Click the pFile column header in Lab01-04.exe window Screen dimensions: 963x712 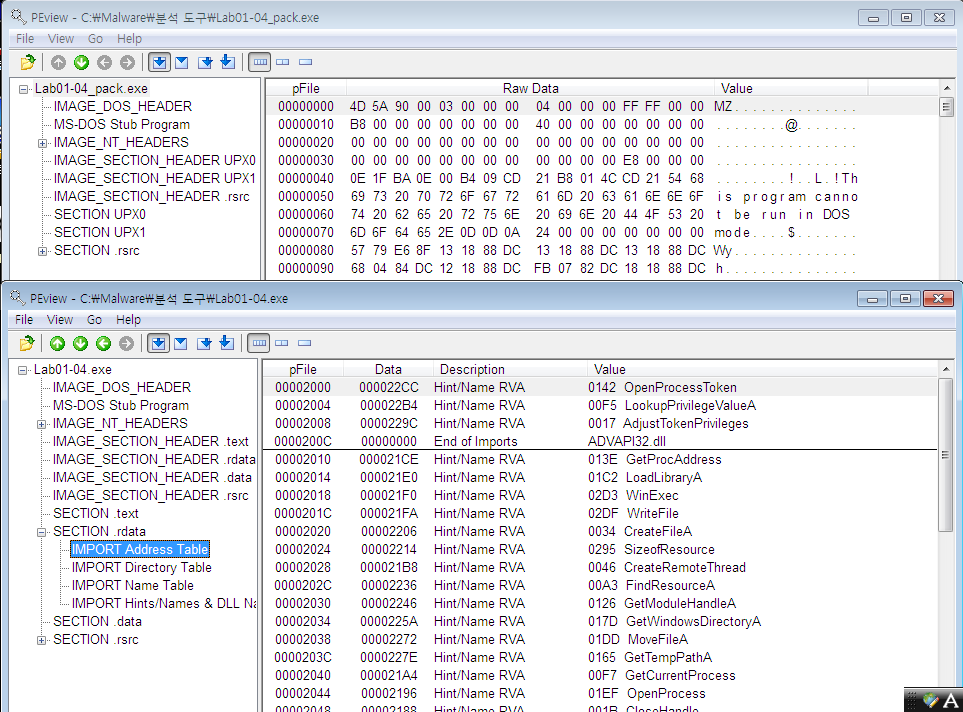[x=303, y=369]
